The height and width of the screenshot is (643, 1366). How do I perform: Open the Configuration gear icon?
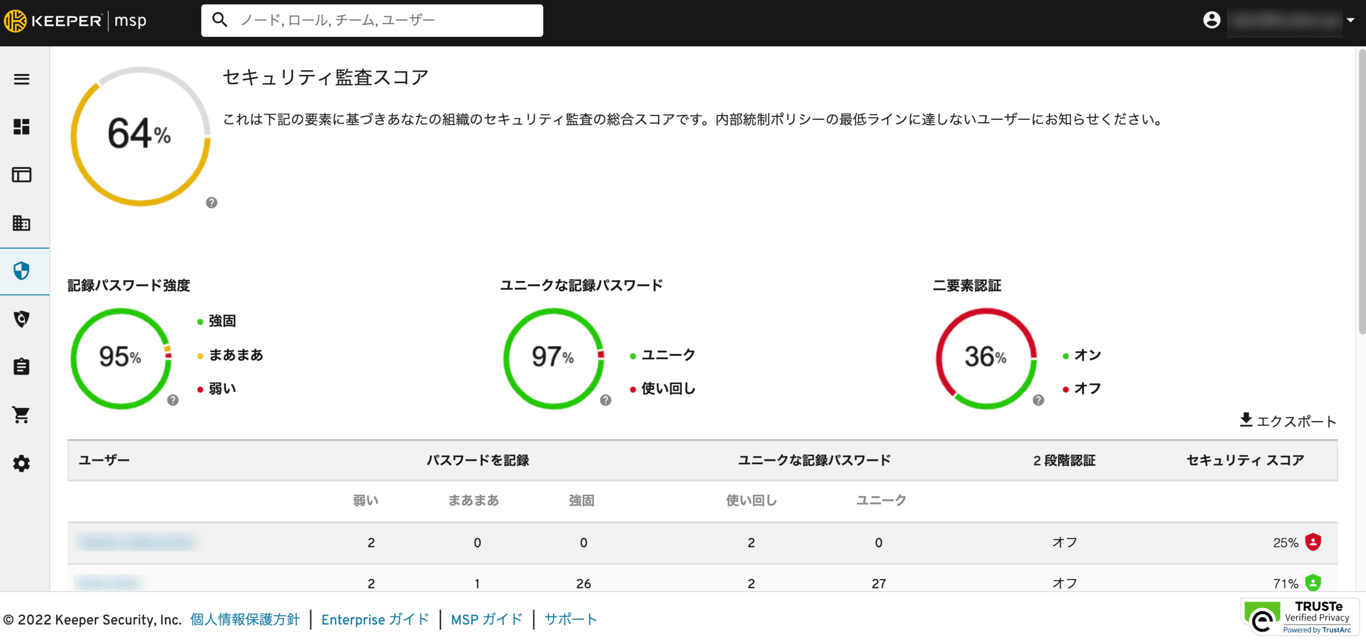point(21,463)
